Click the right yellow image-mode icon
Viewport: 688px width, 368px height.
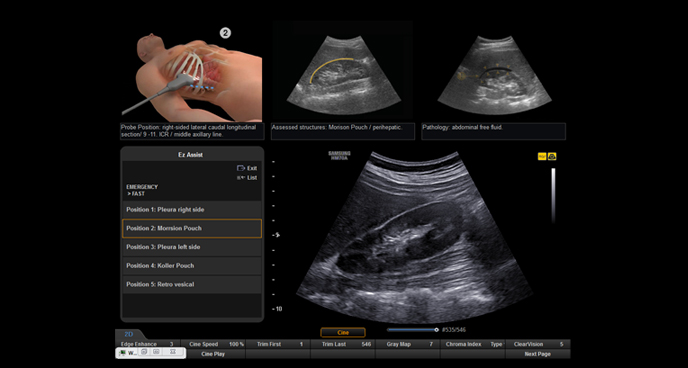[x=552, y=156]
